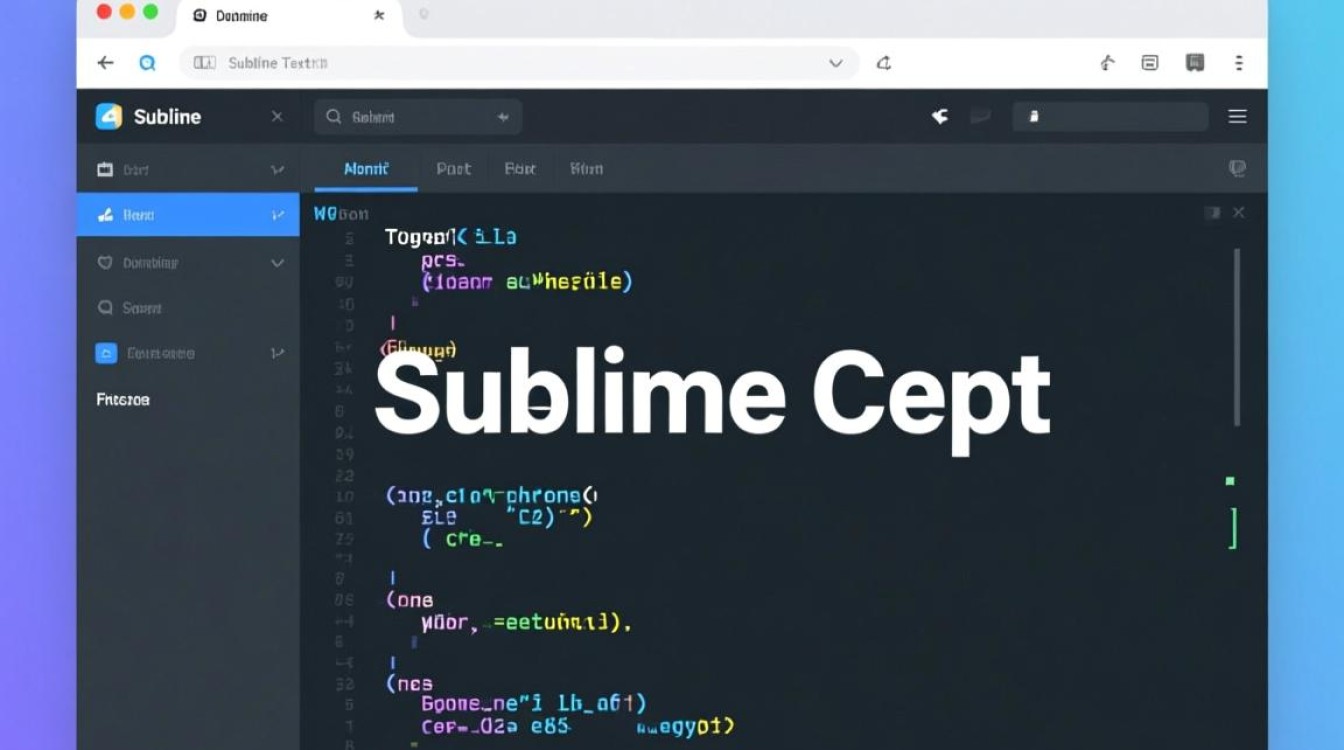
Task: Click the small green marker in editor gutter
Action: pyautogui.click(x=1230, y=481)
